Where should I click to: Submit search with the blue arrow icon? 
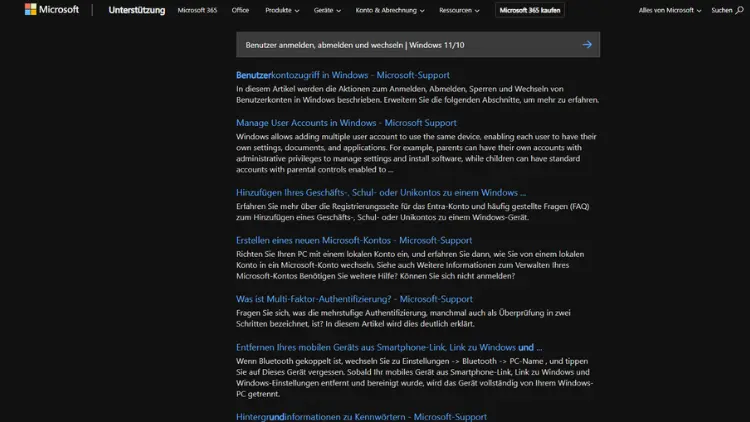[x=587, y=44]
